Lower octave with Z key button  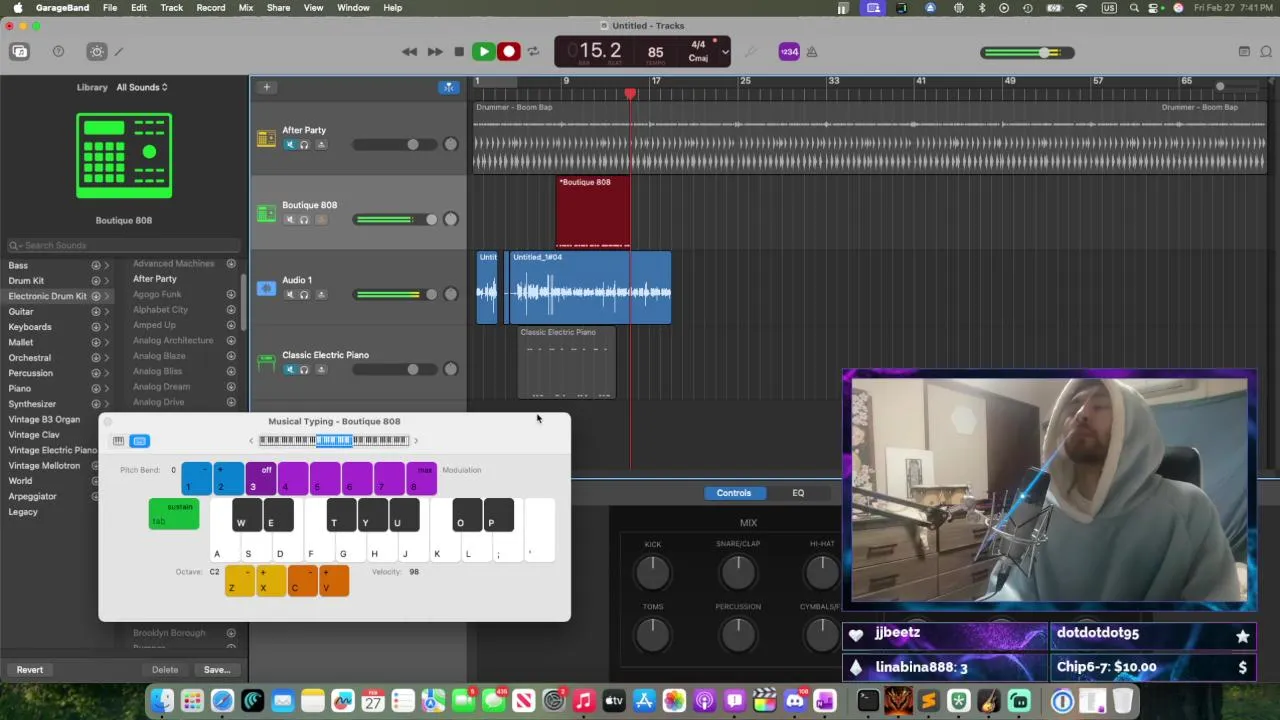pyautogui.click(x=239, y=581)
